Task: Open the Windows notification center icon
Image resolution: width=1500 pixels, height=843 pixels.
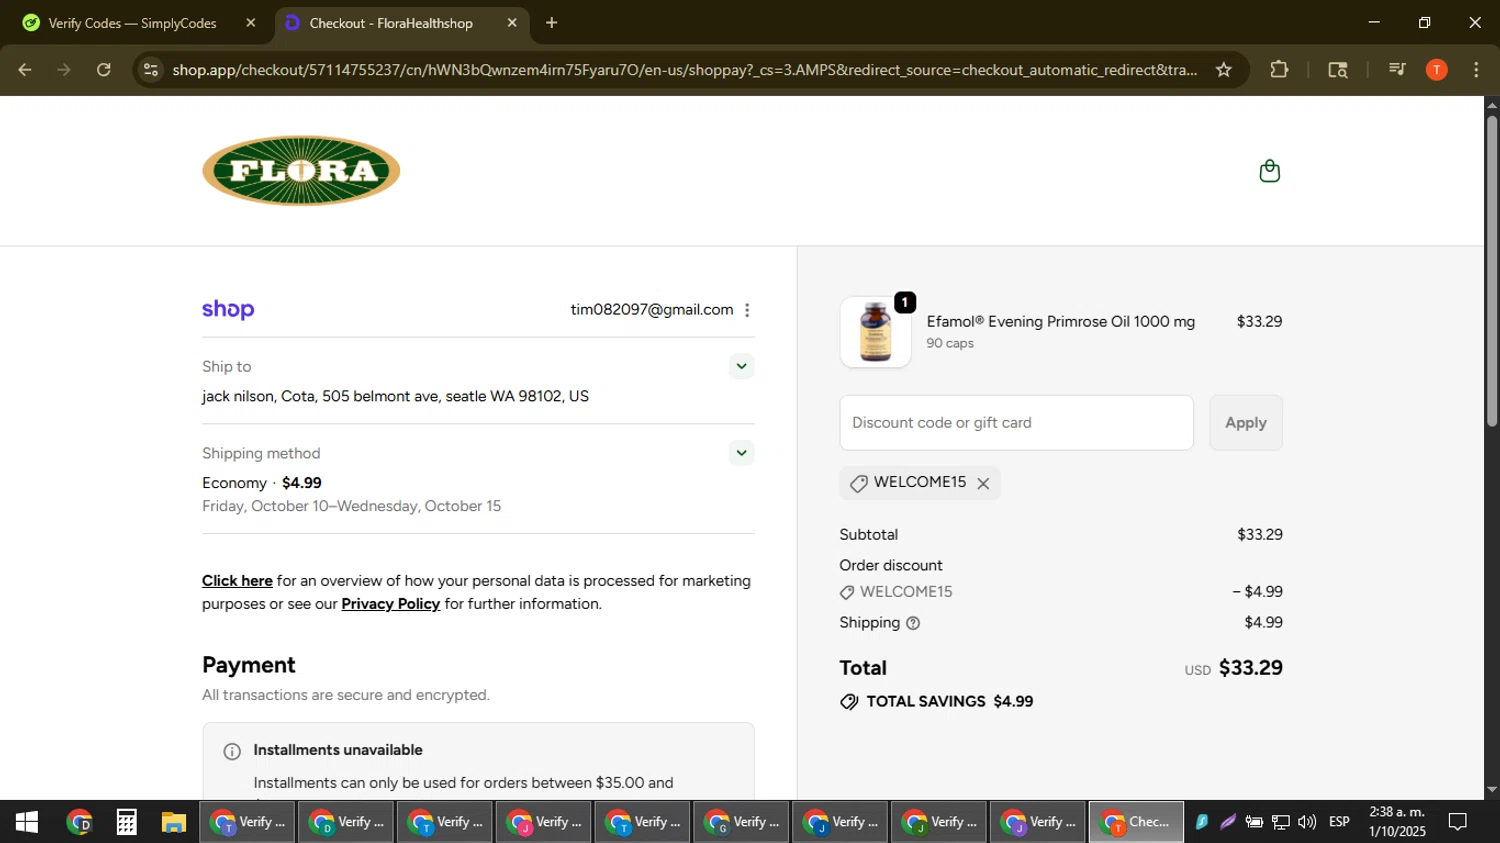Action: coord(1458,822)
